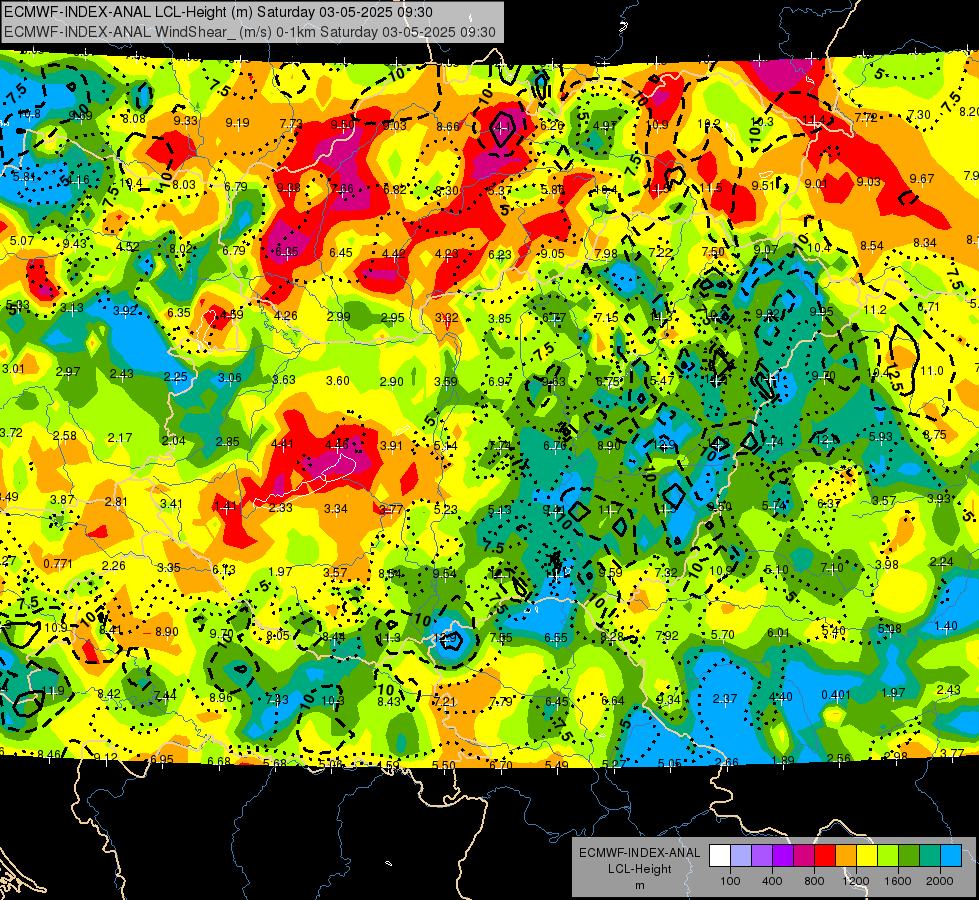Image resolution: width=979 pixels, height=900 pixels.
Task: Click the wind shear value '5.23'
Action: (445, 510)
